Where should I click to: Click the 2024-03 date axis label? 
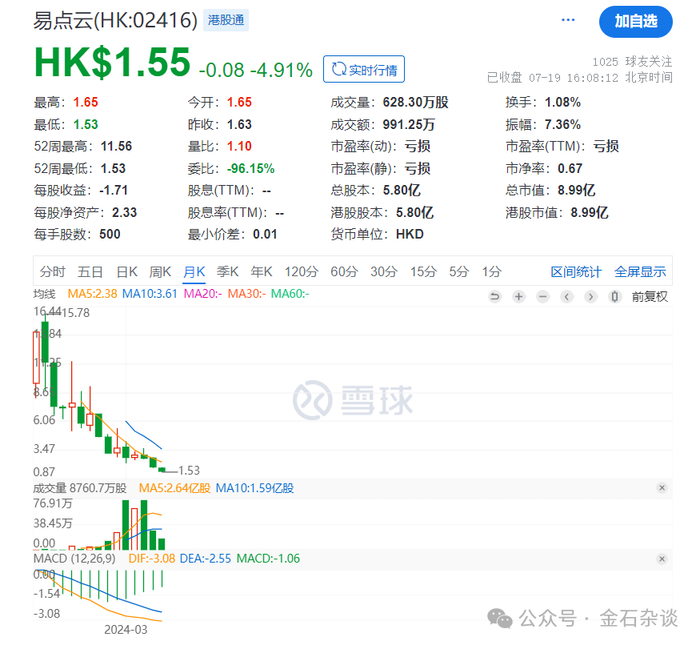[x=126, y=629]
